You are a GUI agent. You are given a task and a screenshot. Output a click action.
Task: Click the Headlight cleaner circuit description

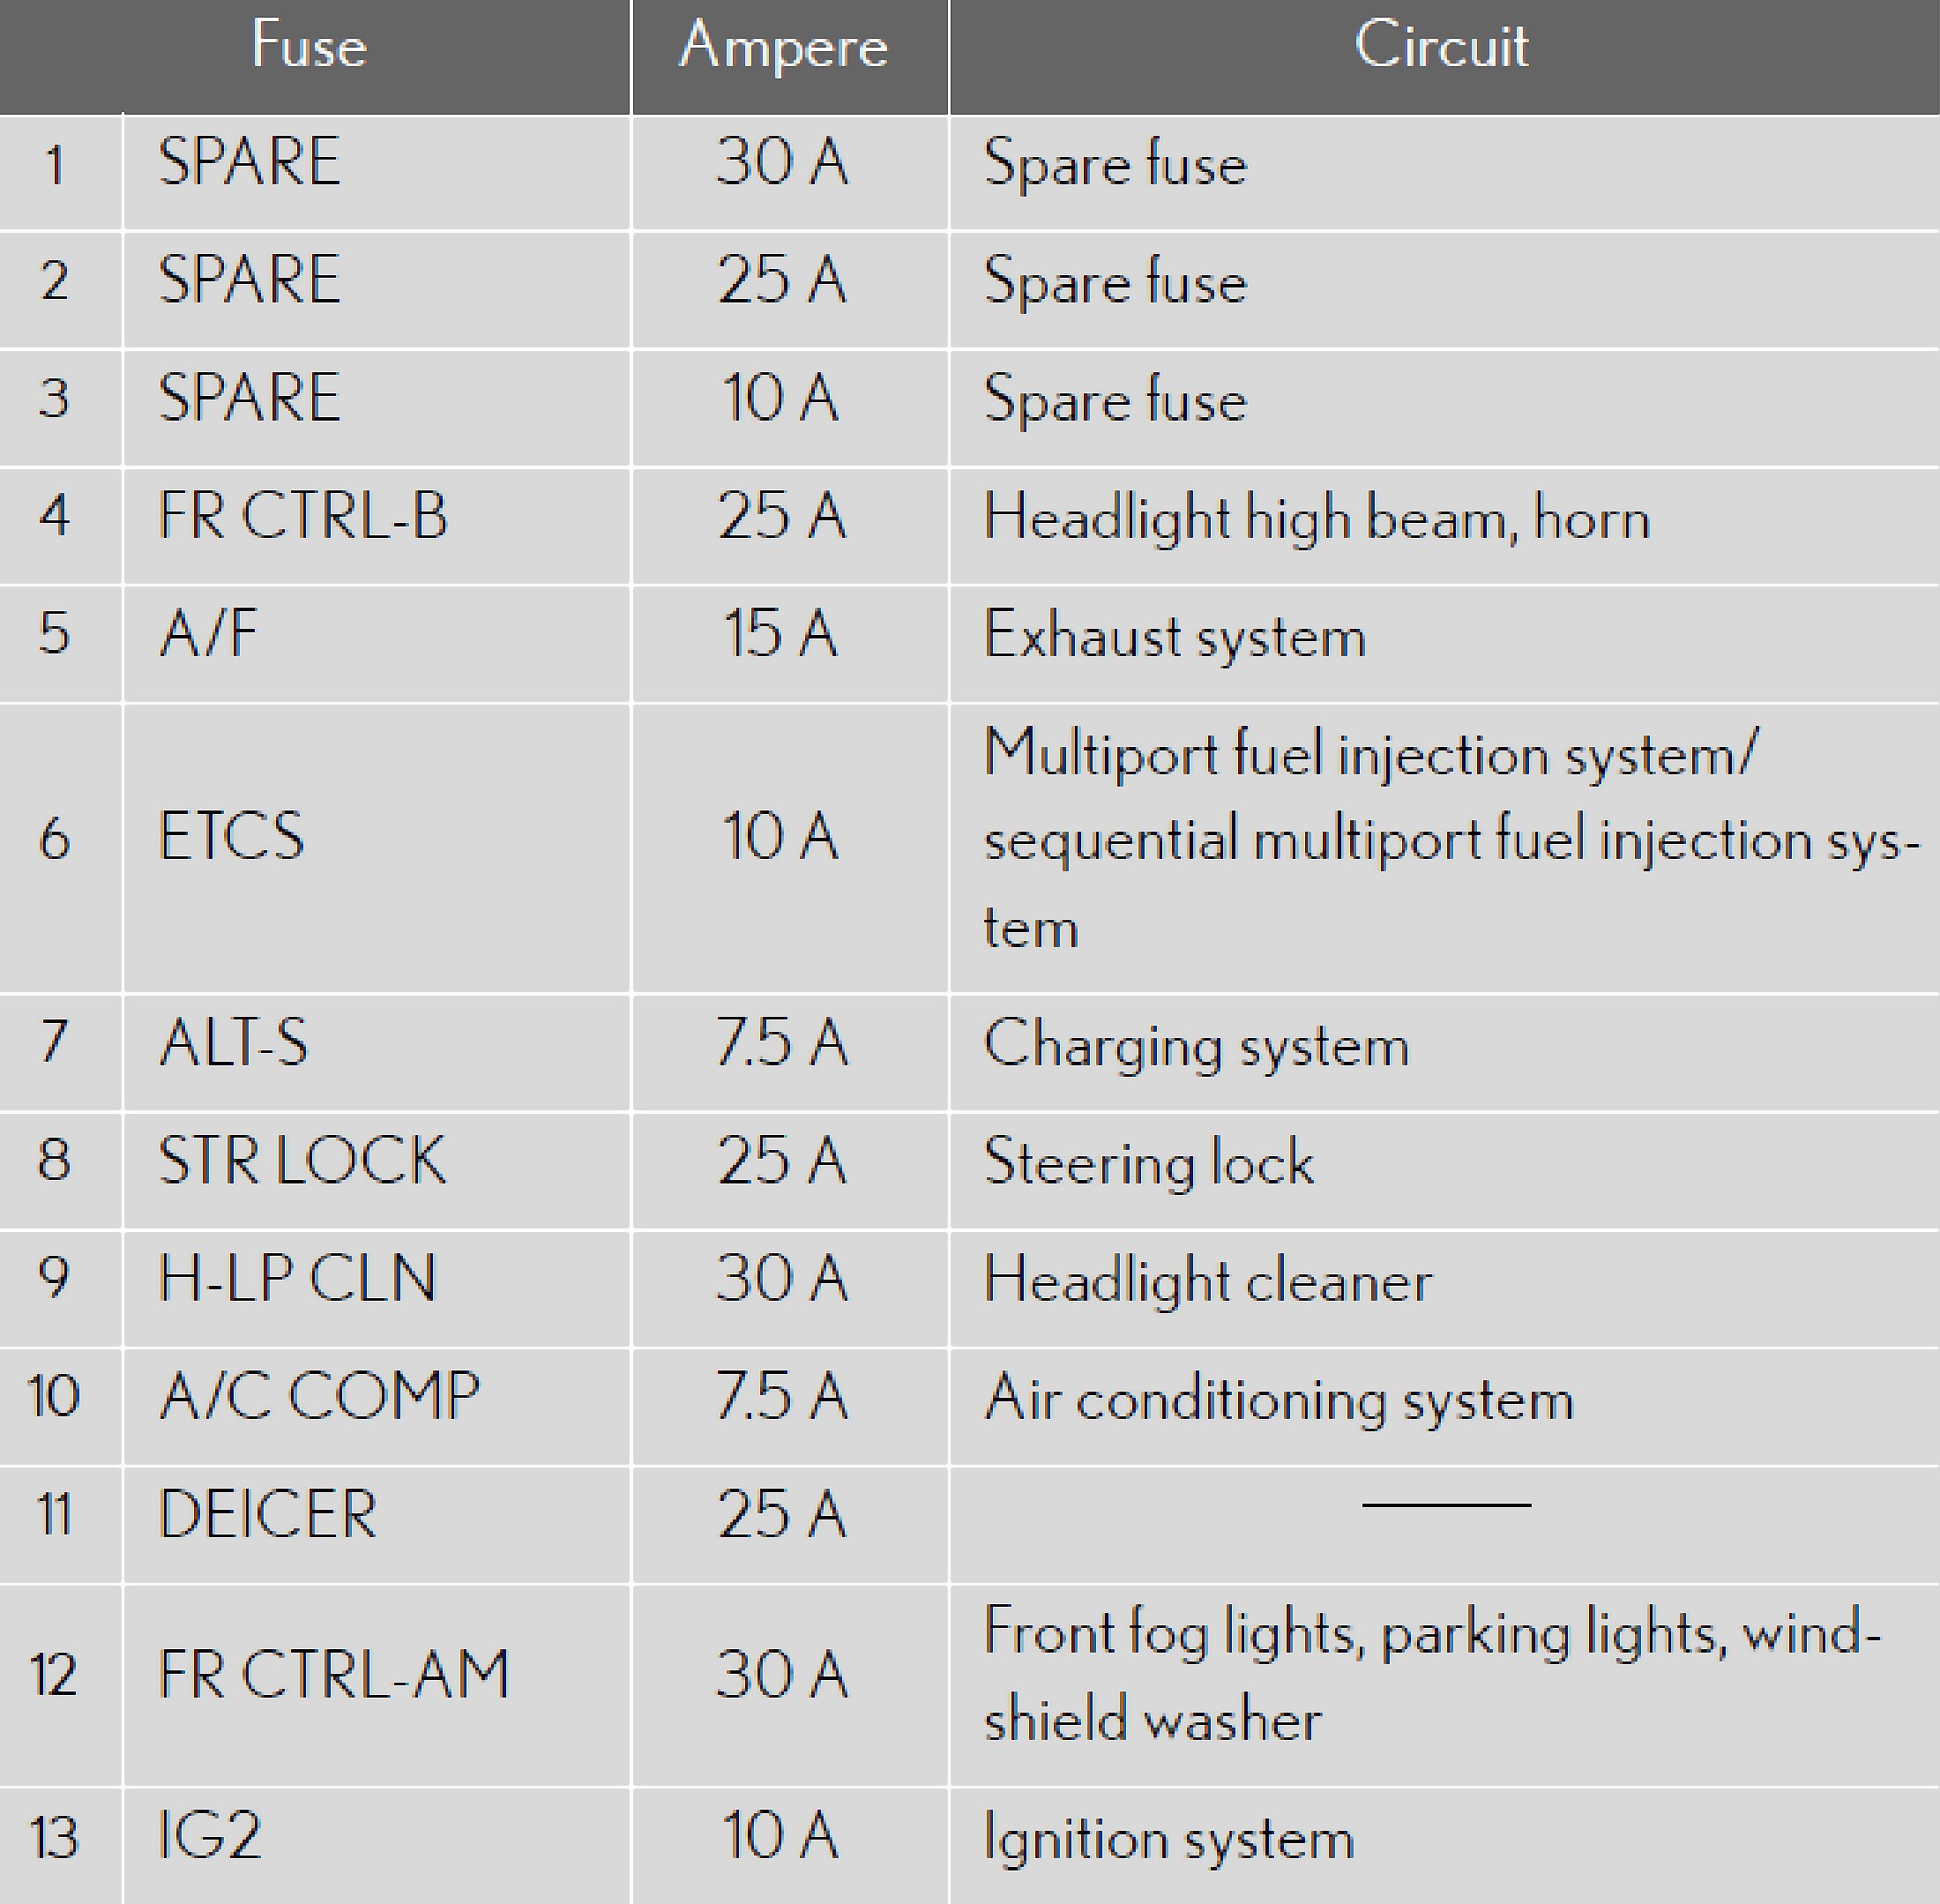click(1207, 1281)
